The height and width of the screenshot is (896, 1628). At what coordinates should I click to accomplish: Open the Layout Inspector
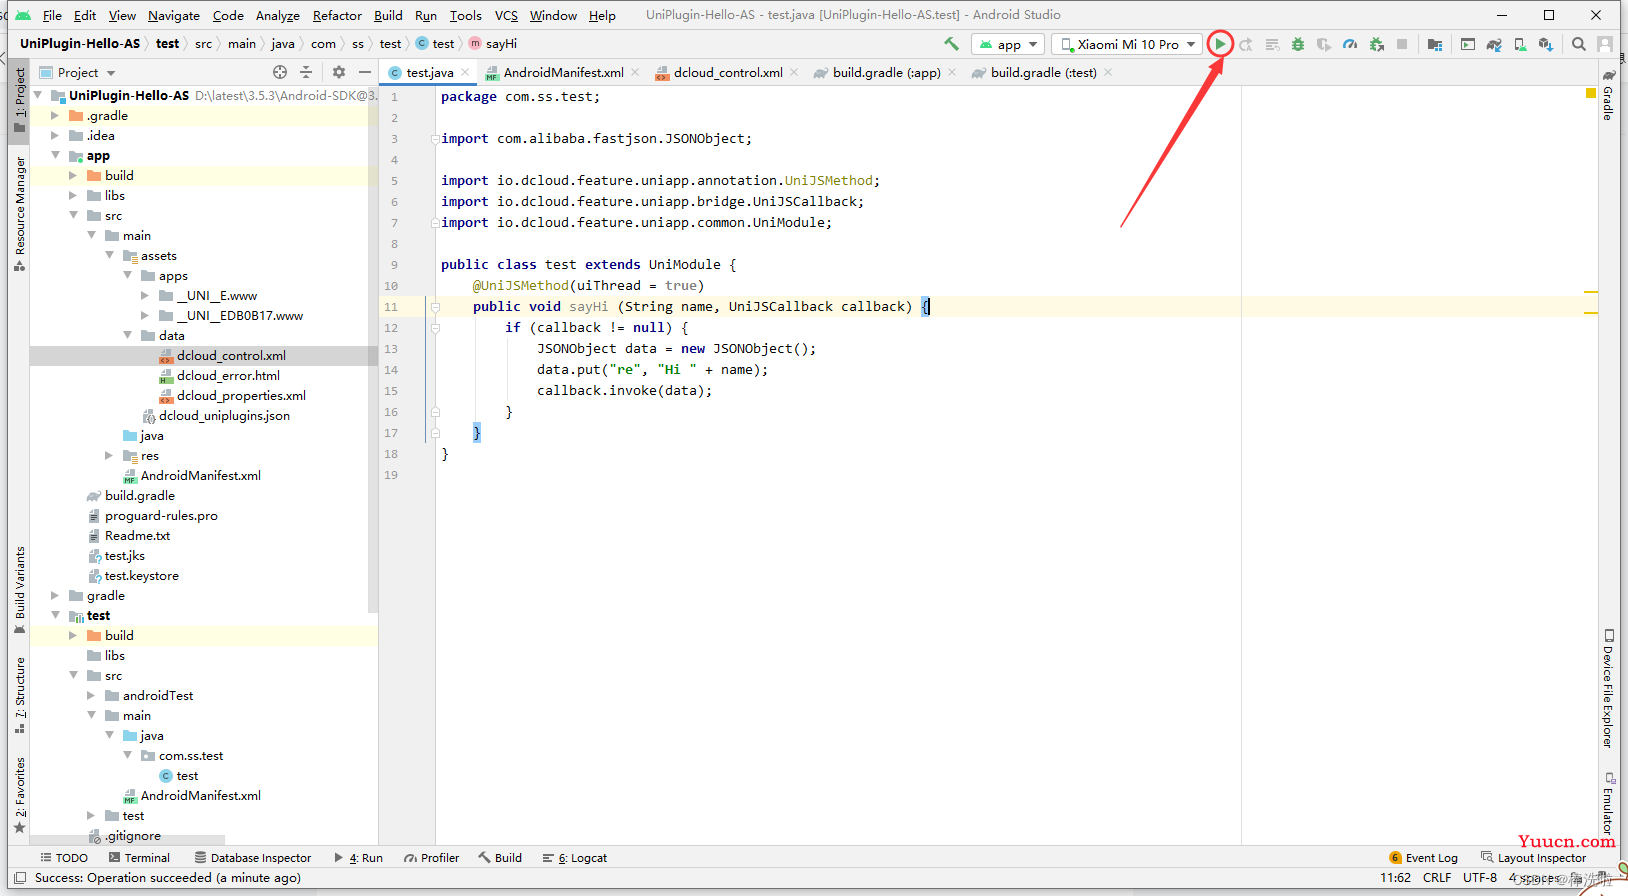click(1534, 858)
